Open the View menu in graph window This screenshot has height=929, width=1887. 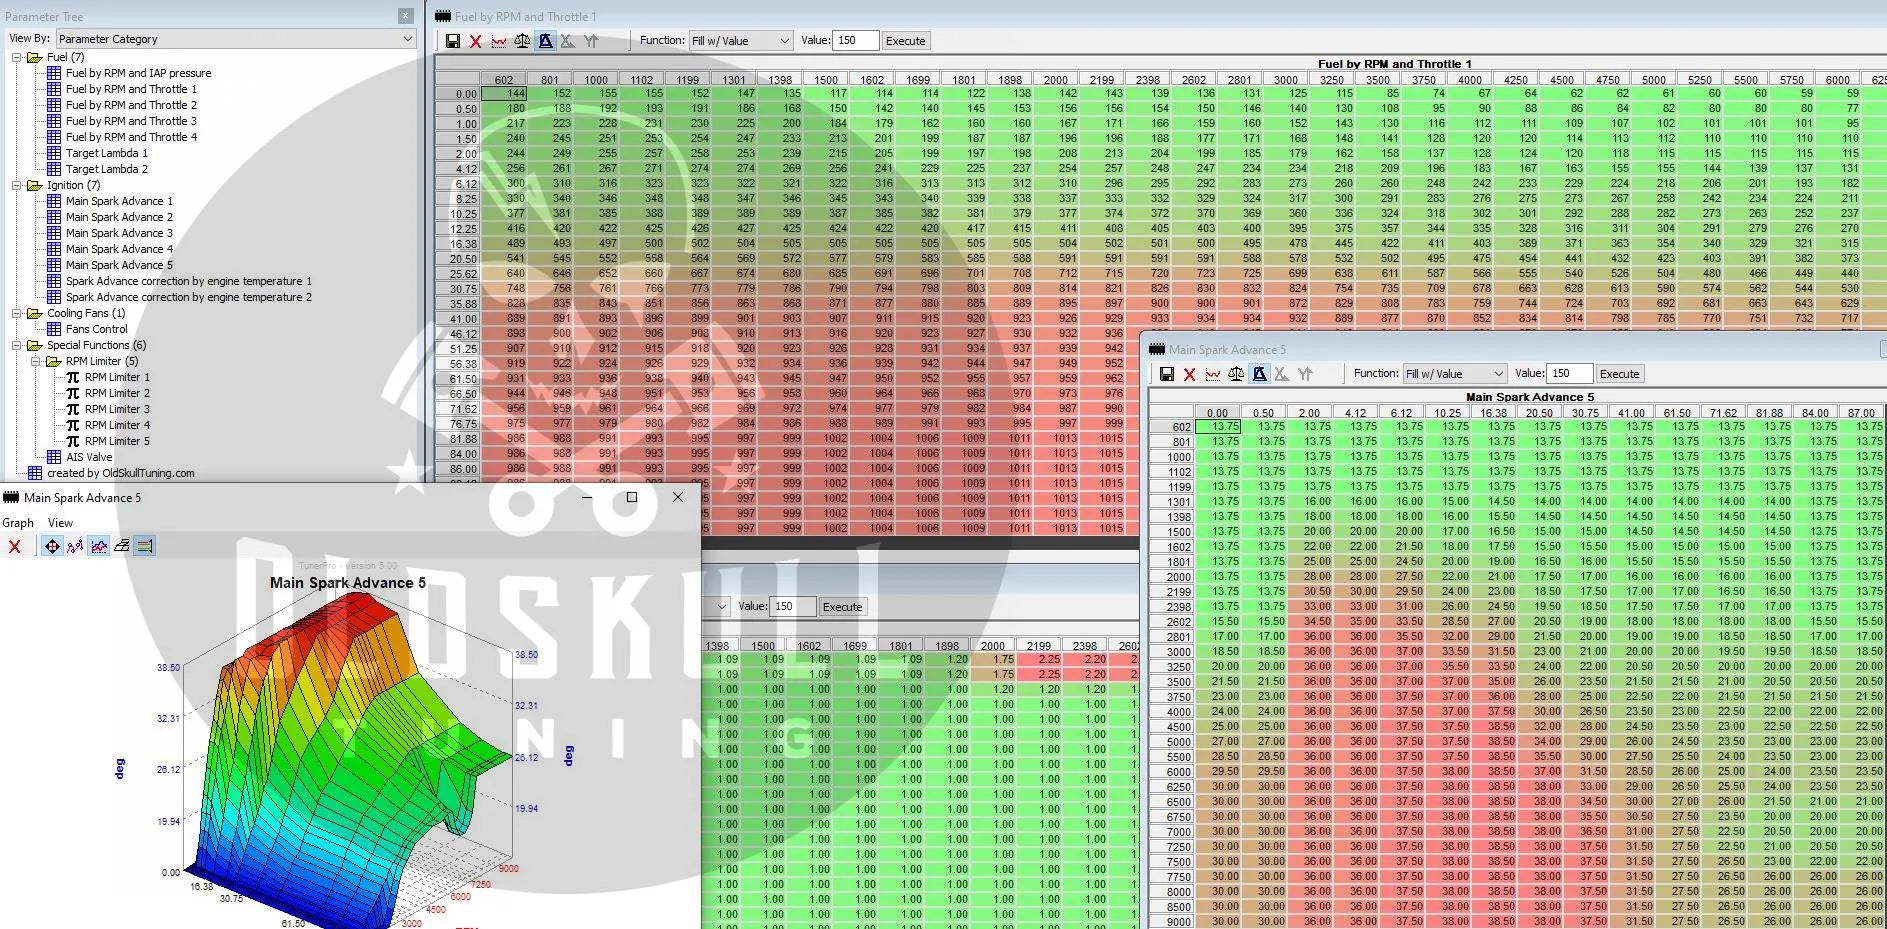point(60,523)
